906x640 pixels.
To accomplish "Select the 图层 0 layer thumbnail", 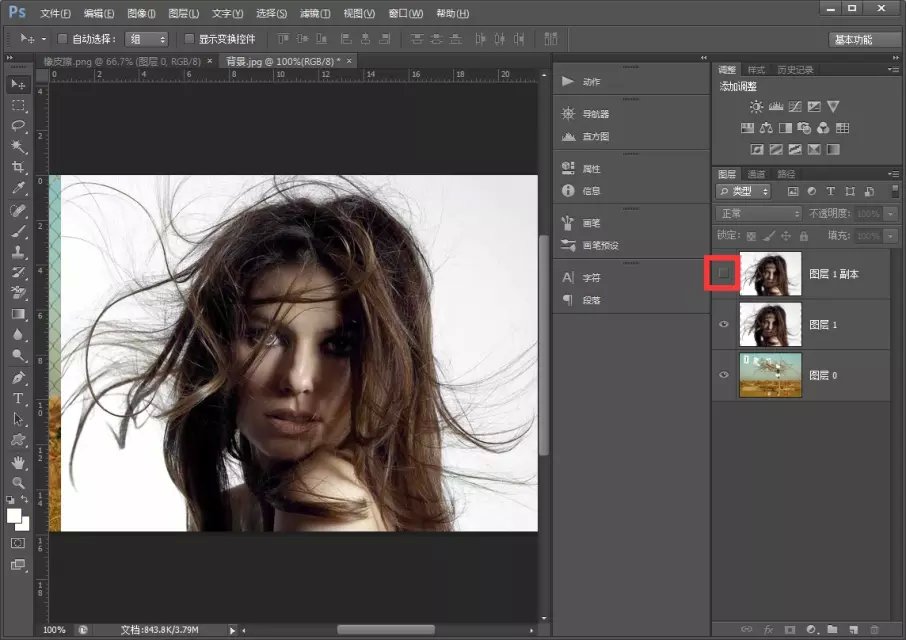I will click(x=770, y=375).
